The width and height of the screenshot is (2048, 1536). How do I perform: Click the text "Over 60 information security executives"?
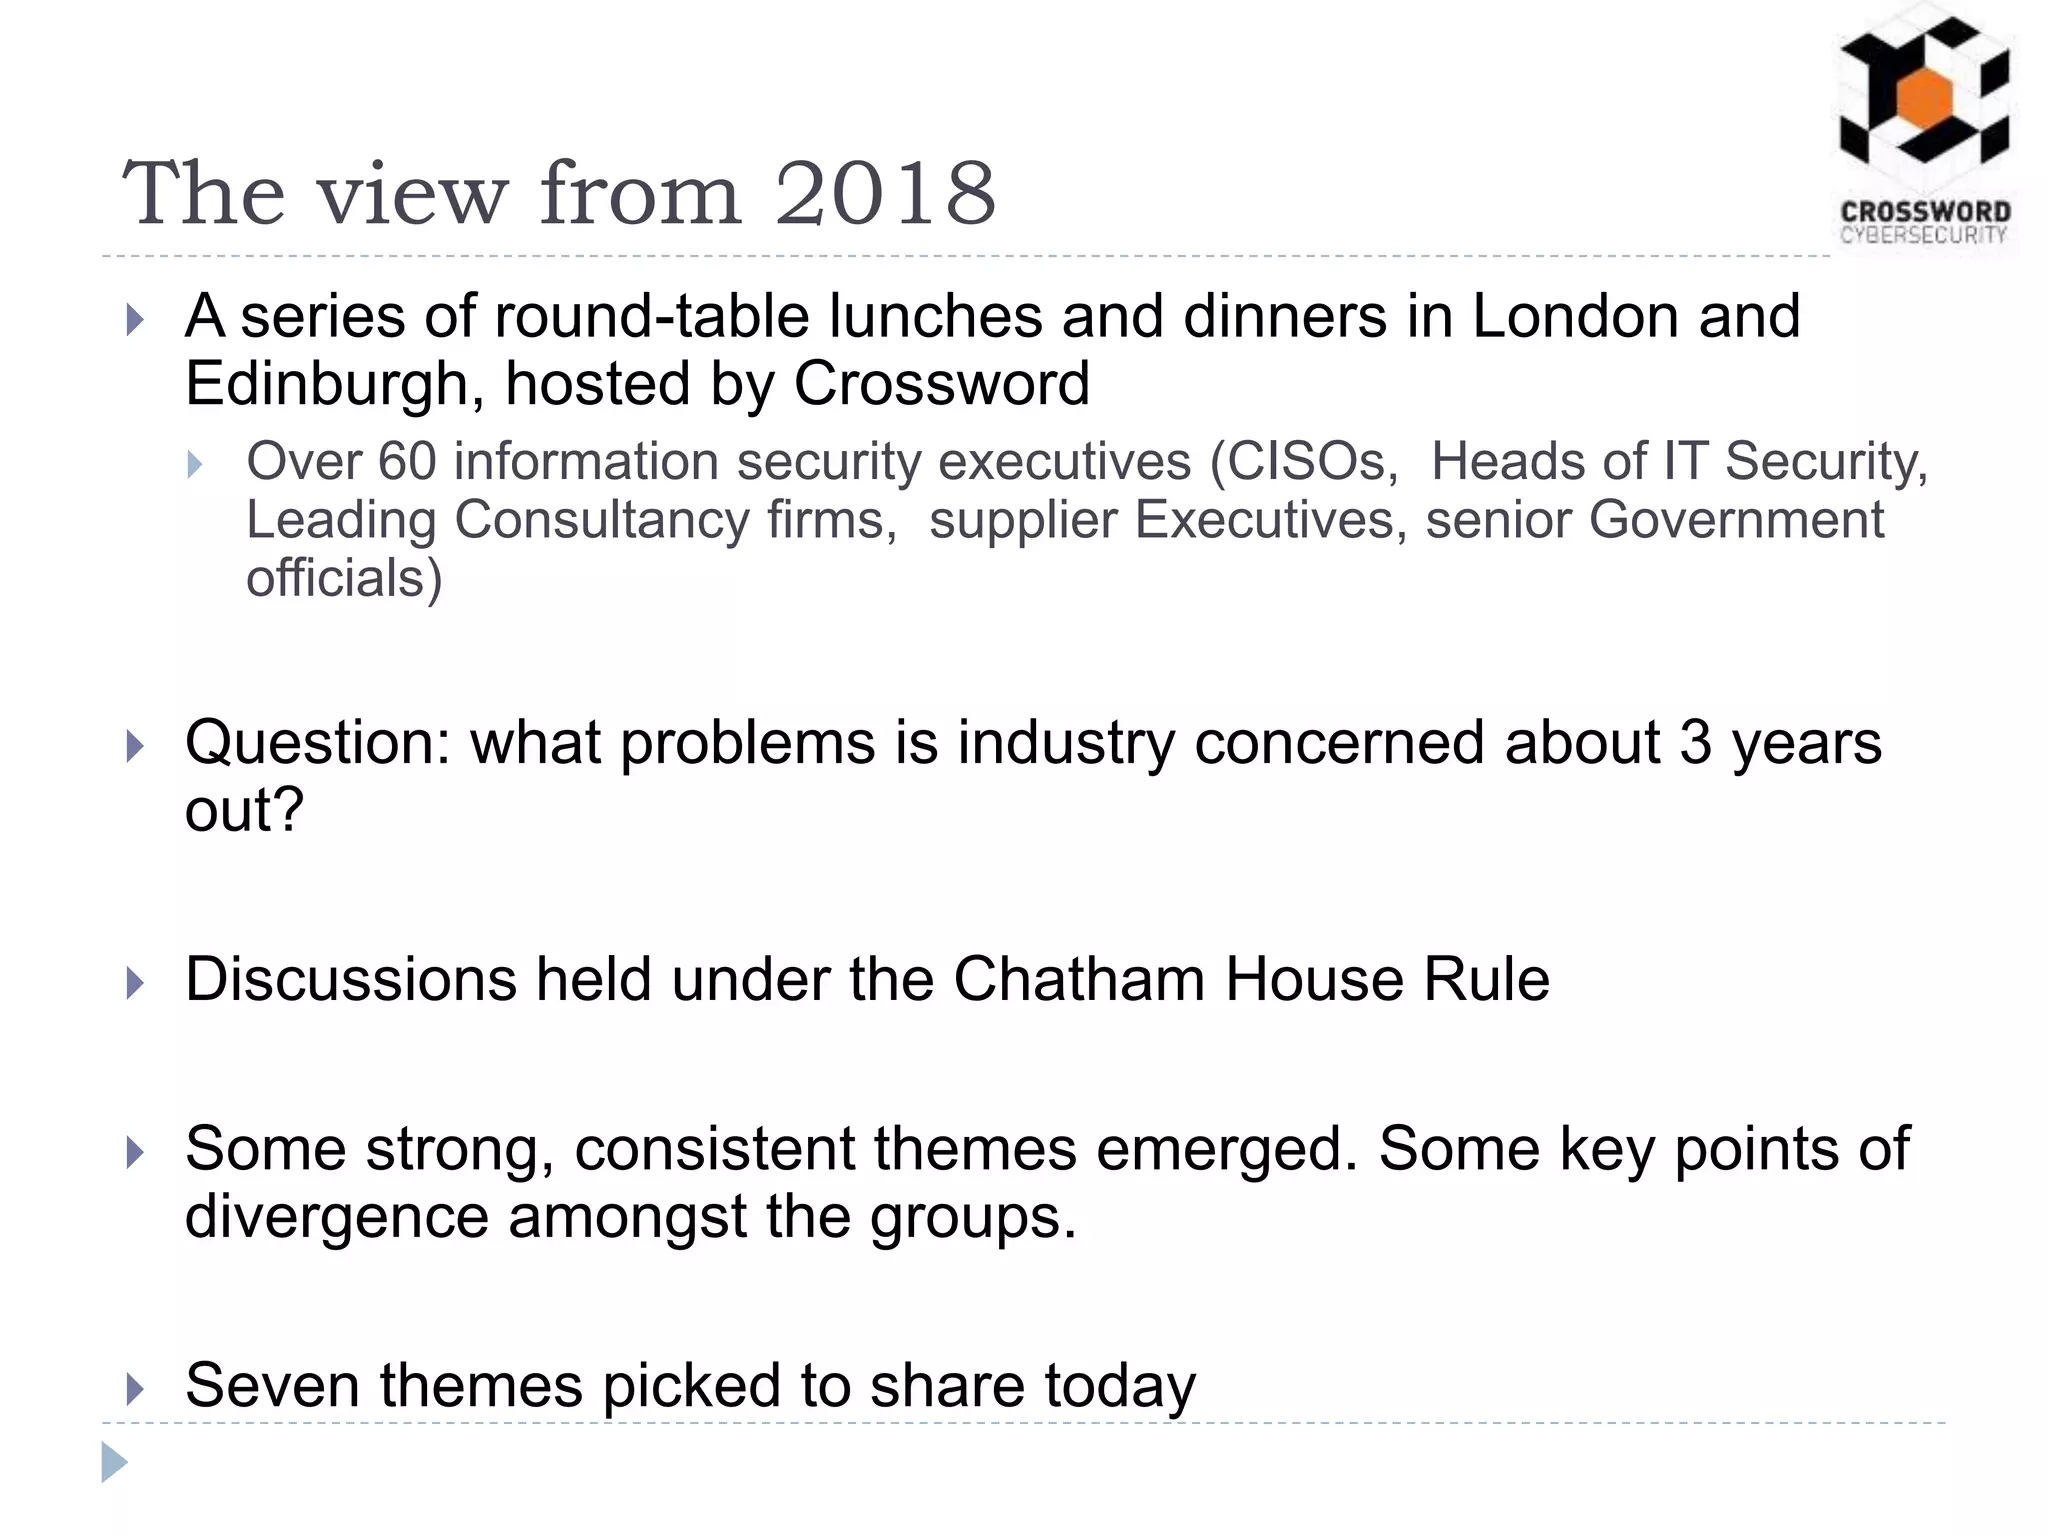click(719, 461)
